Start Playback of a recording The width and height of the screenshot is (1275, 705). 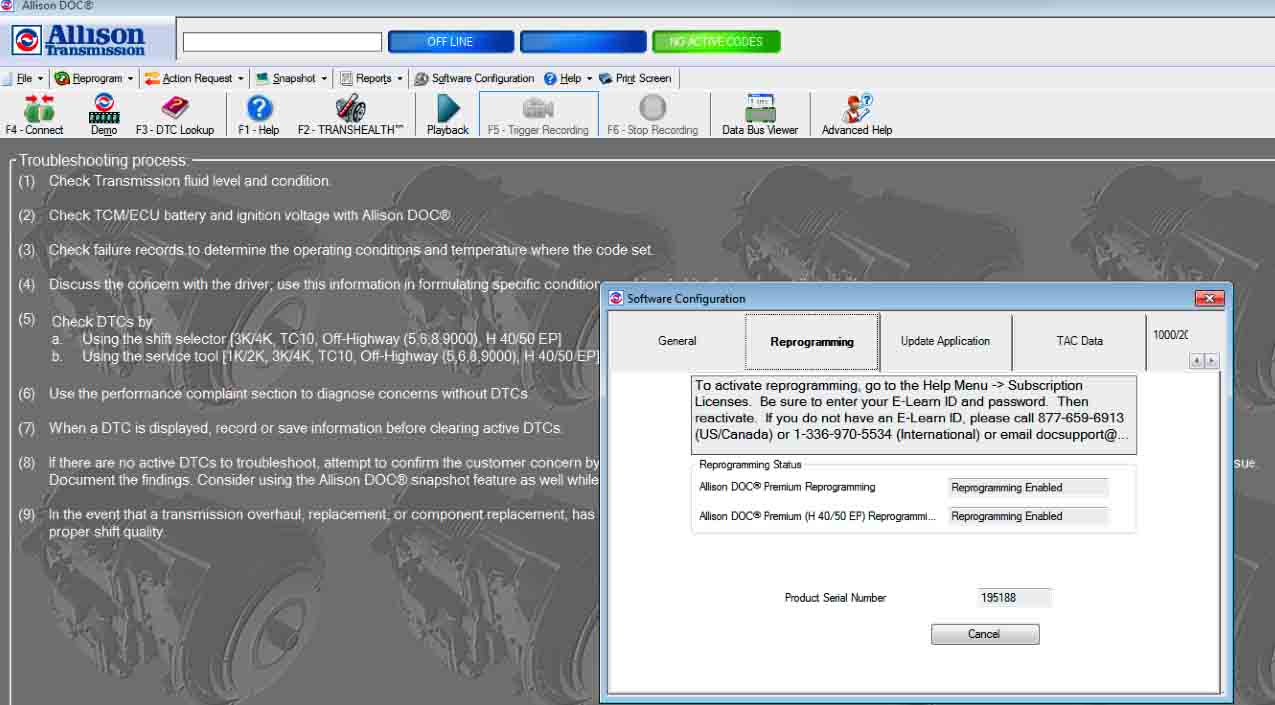pyautogui.click(x=448, y=114)
